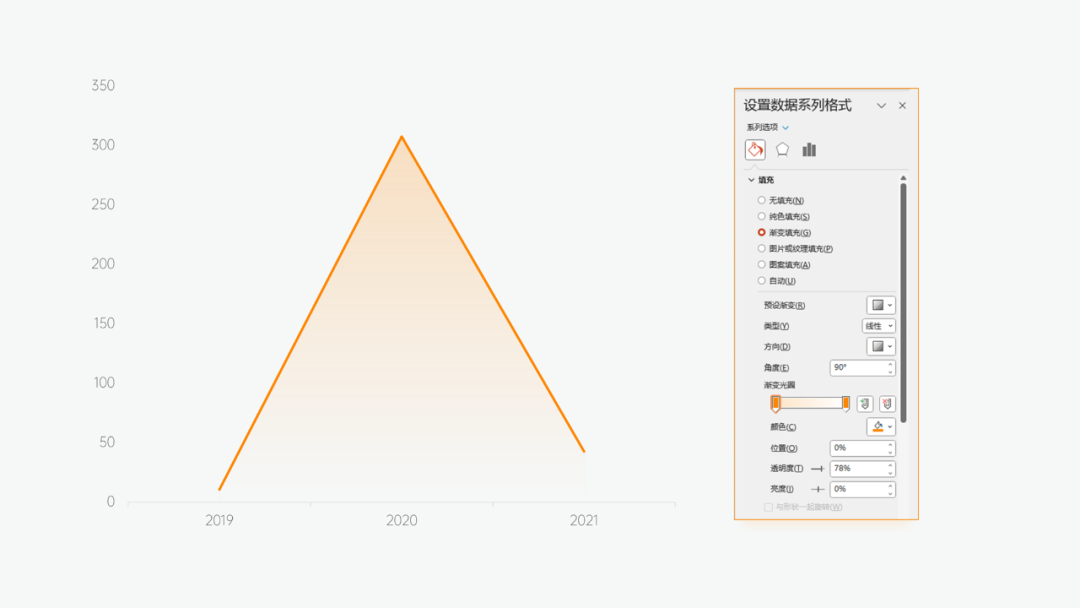Switch to the Series Options bar chart icon
Screen dimensions: 1080x608
(x=808, y=149)
